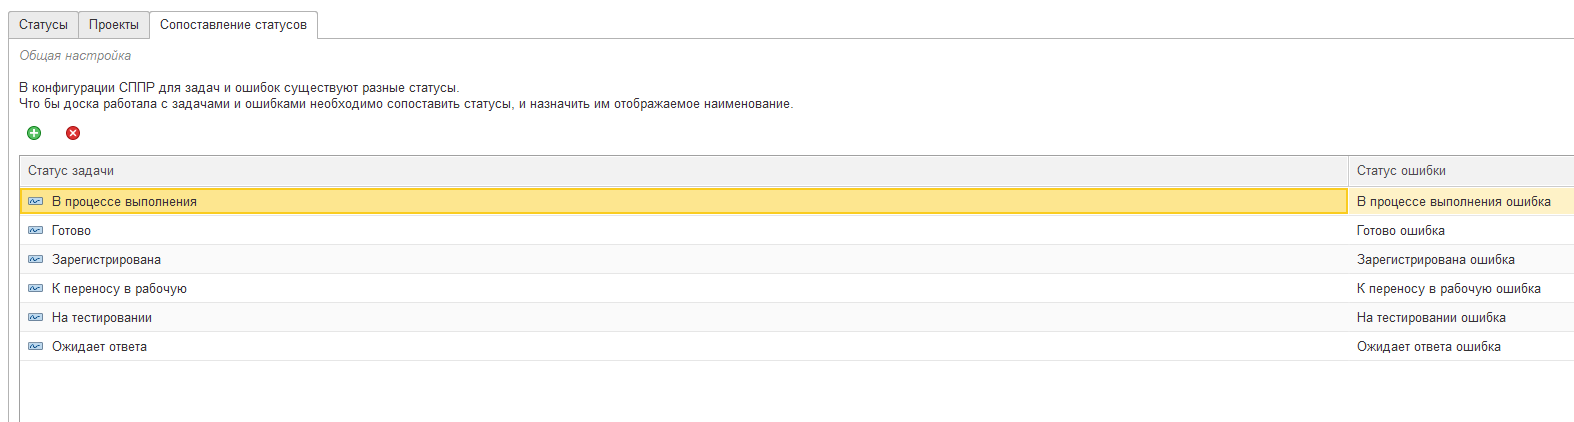Screen dimensions: 1574x422
Task: Click the 'Зарегистрирована ошибка' error status cell
Action: [1435, 260]
